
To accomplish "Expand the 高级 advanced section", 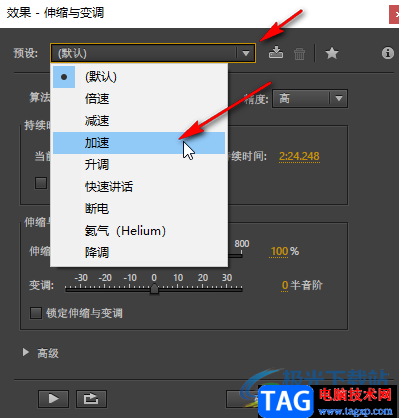I will point(26,352).
